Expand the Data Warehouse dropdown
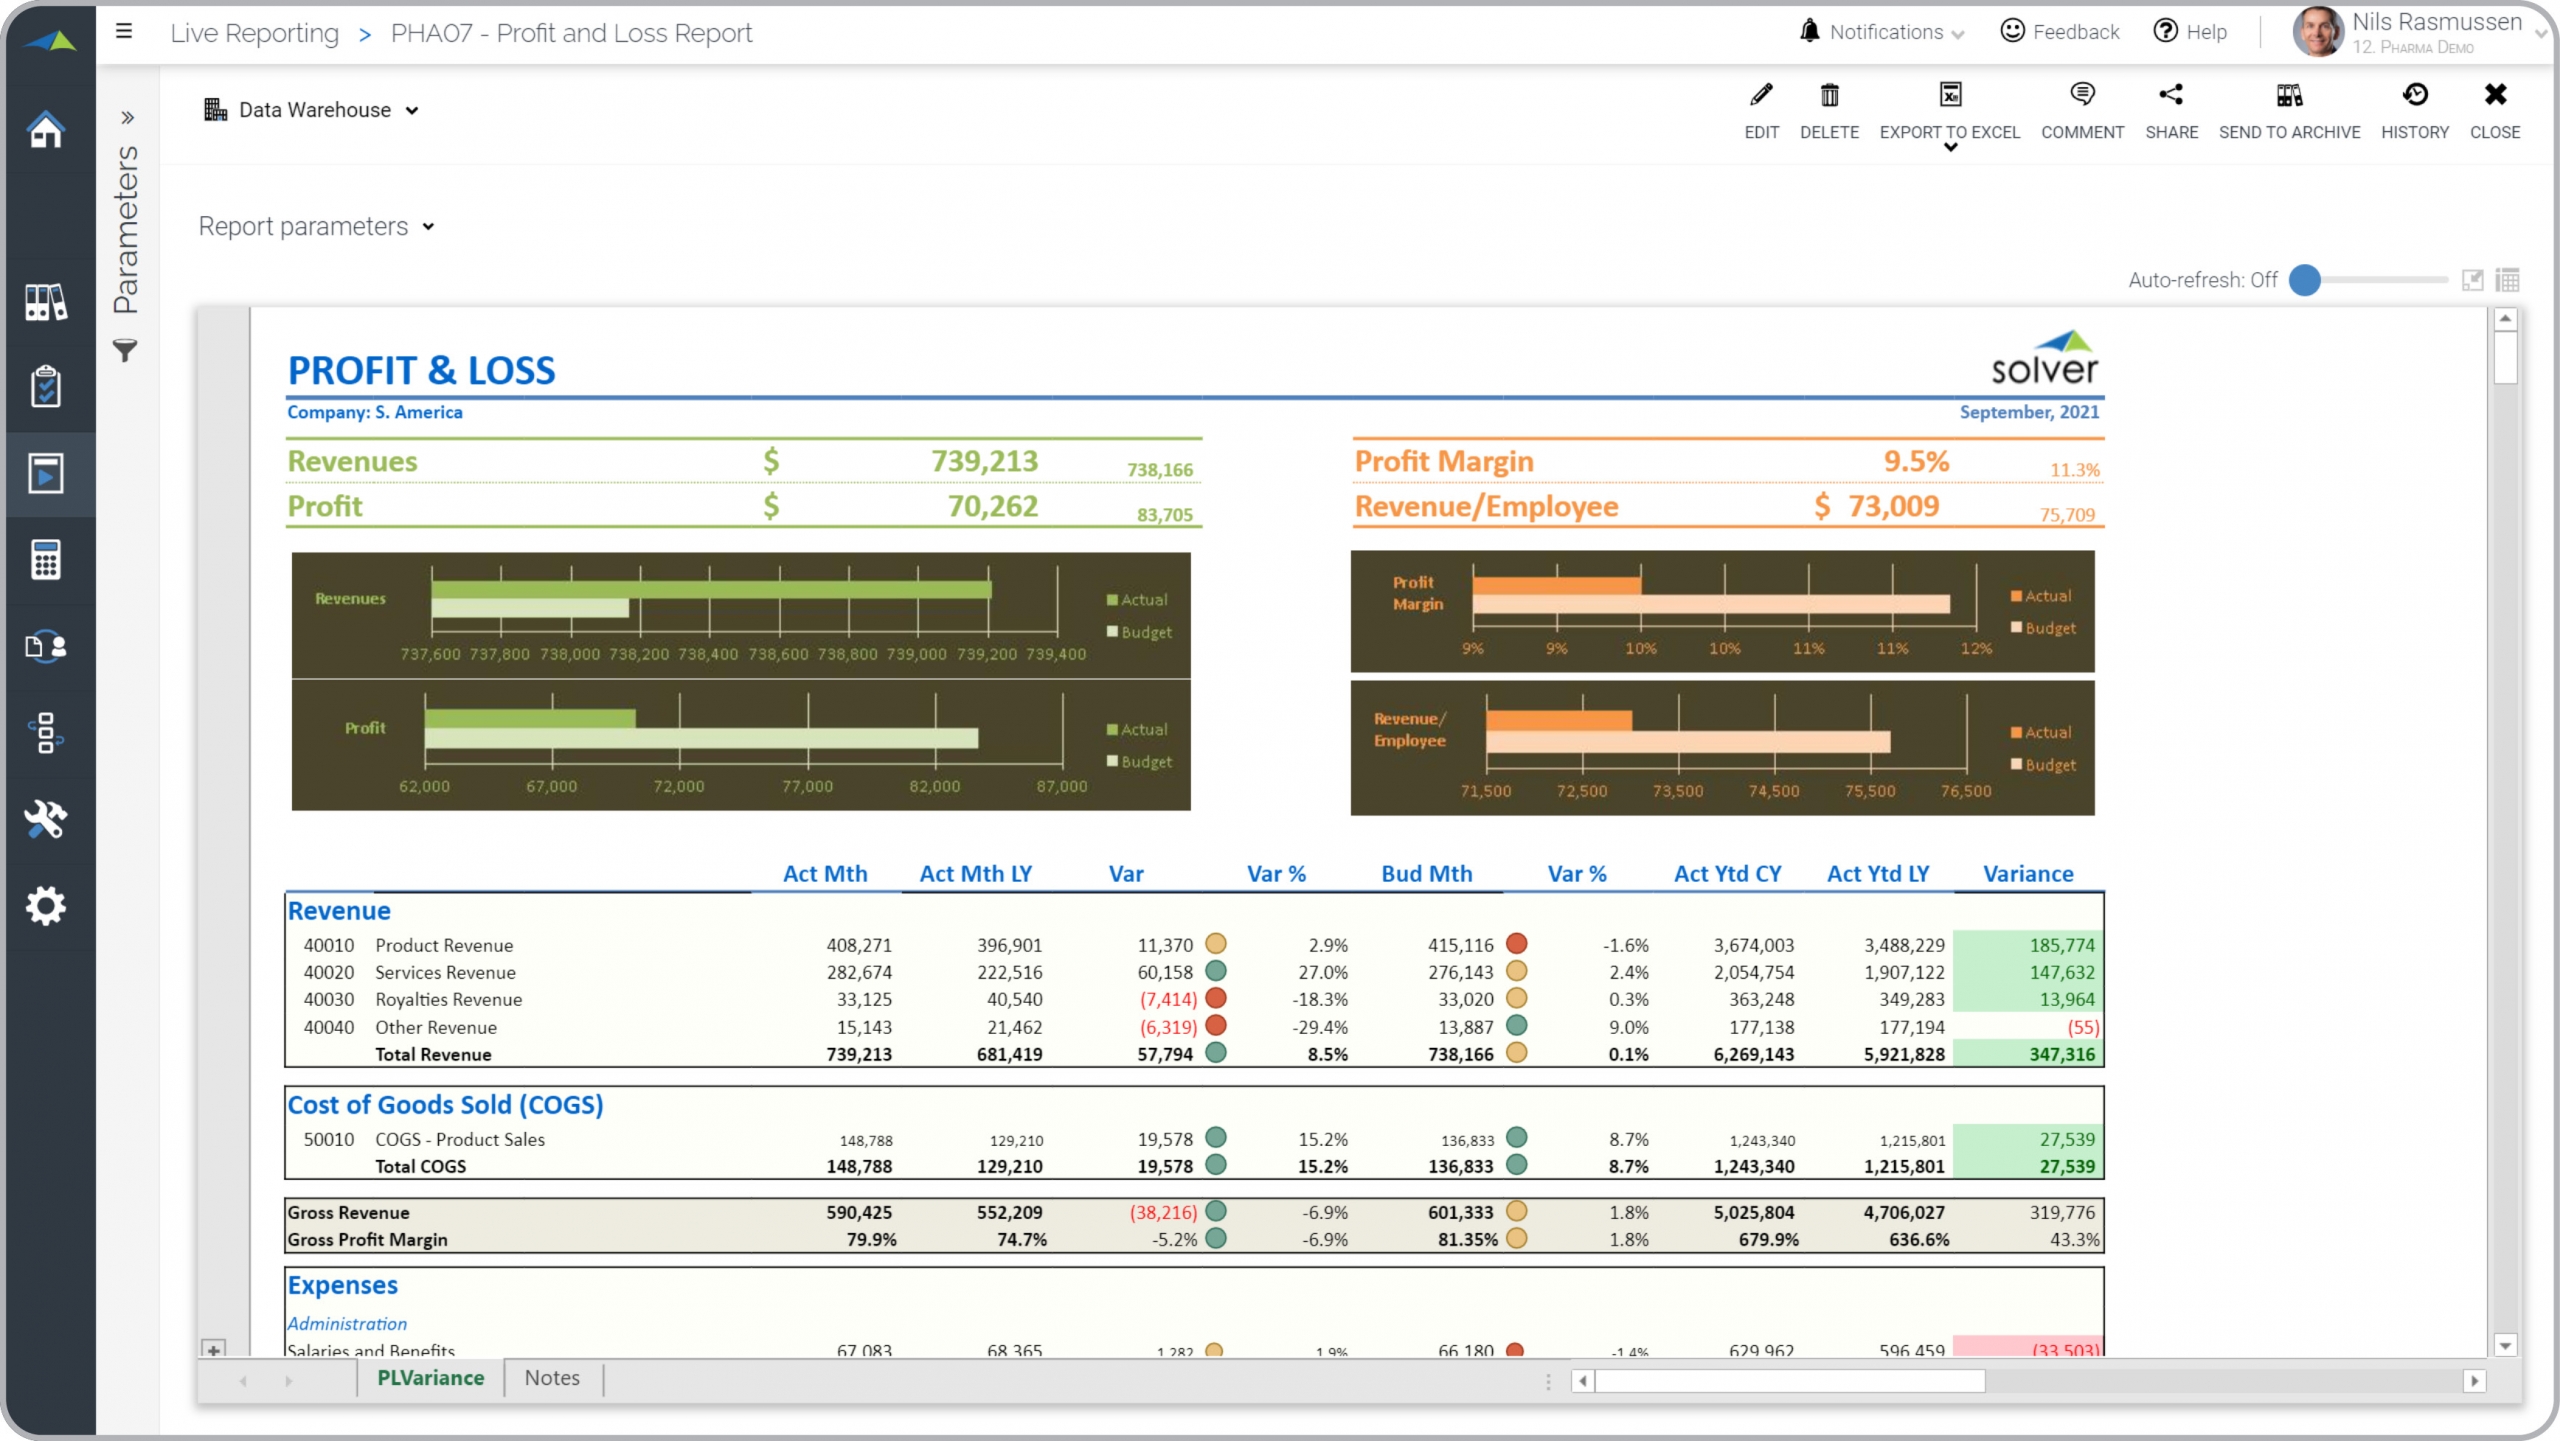 point(313,110)
